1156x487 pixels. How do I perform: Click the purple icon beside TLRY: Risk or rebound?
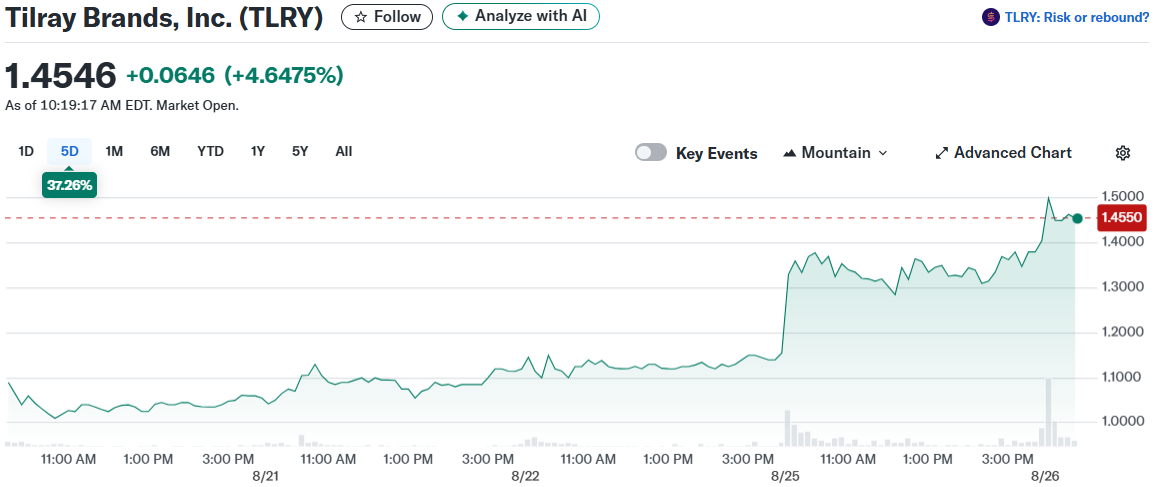pyautogui.click(x=991, y=17)
